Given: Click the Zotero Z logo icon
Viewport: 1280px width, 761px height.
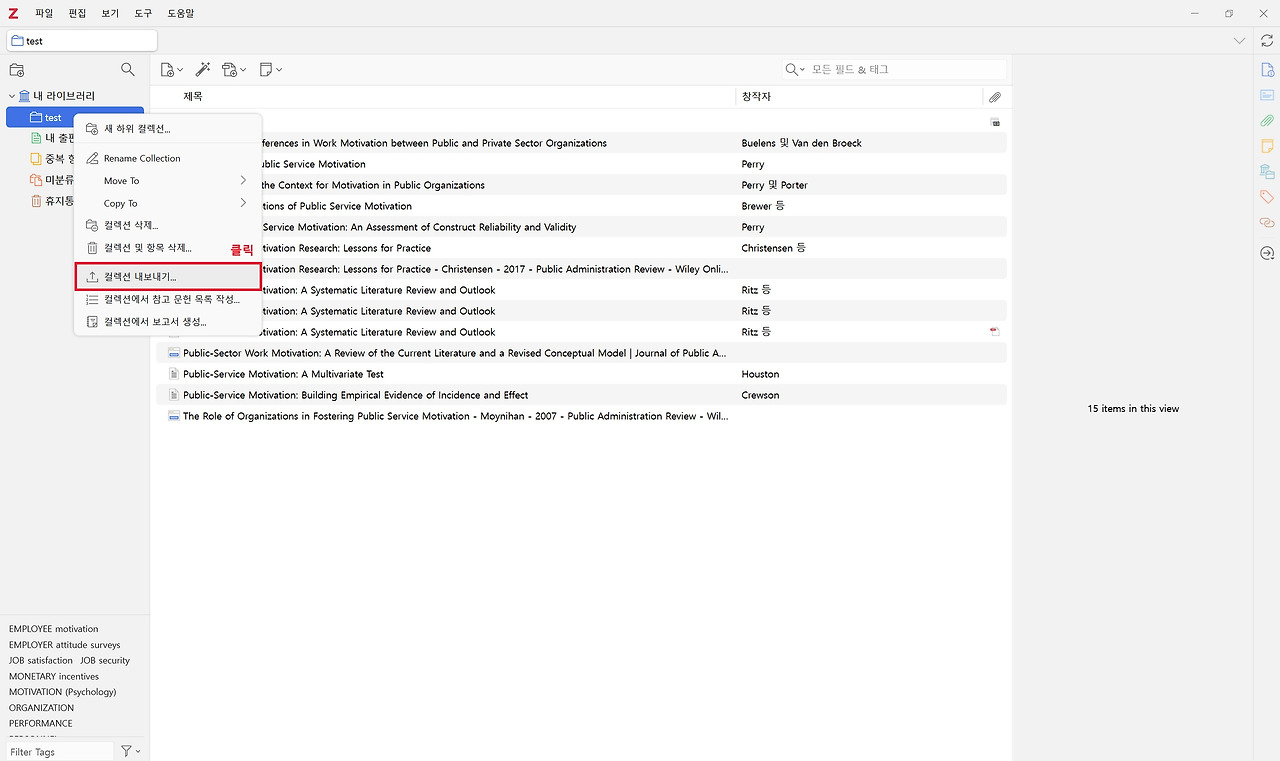Looking at the screenshot, I should pyautogui.click(x=12, y=13).
